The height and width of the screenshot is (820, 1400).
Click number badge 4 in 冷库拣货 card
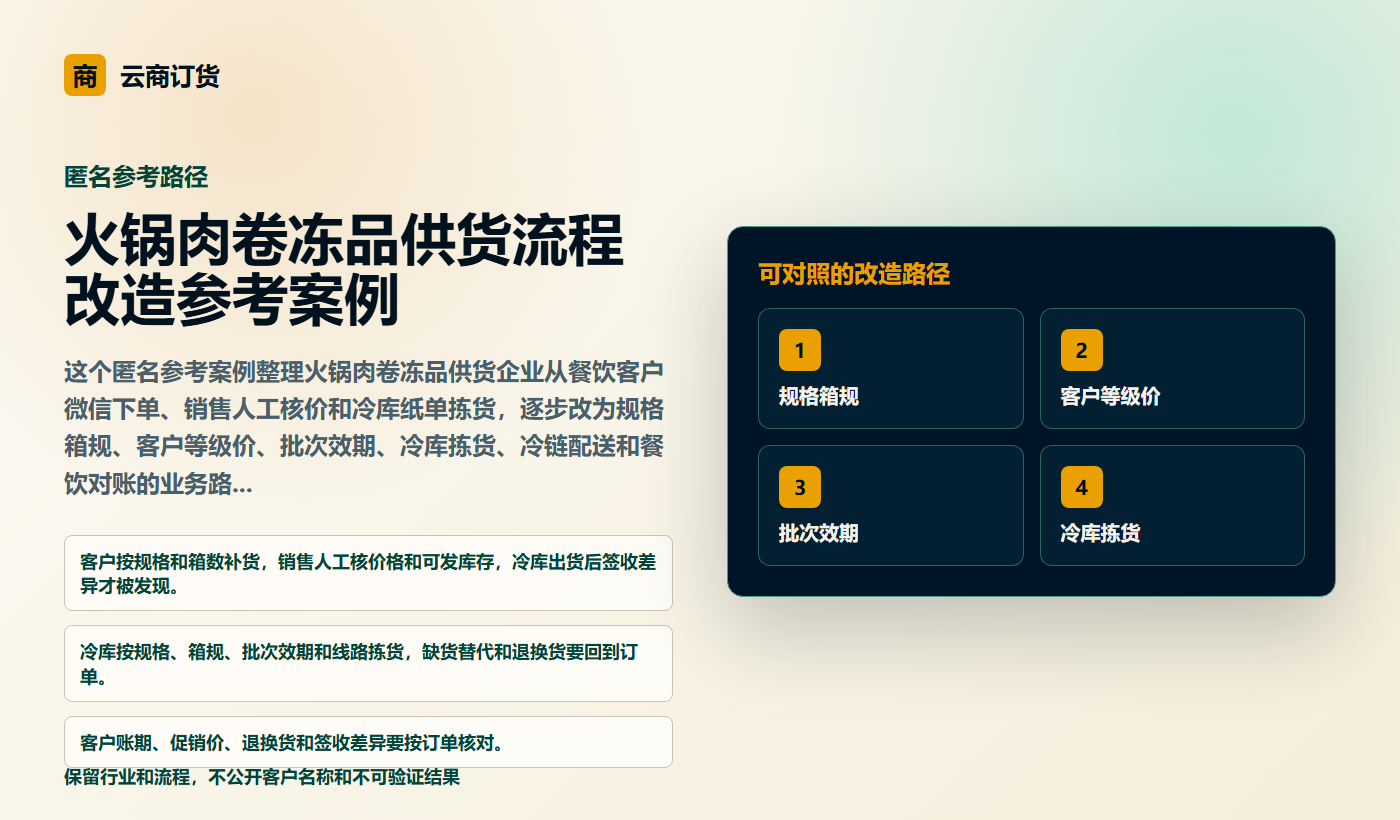[x=1082, y=487]
